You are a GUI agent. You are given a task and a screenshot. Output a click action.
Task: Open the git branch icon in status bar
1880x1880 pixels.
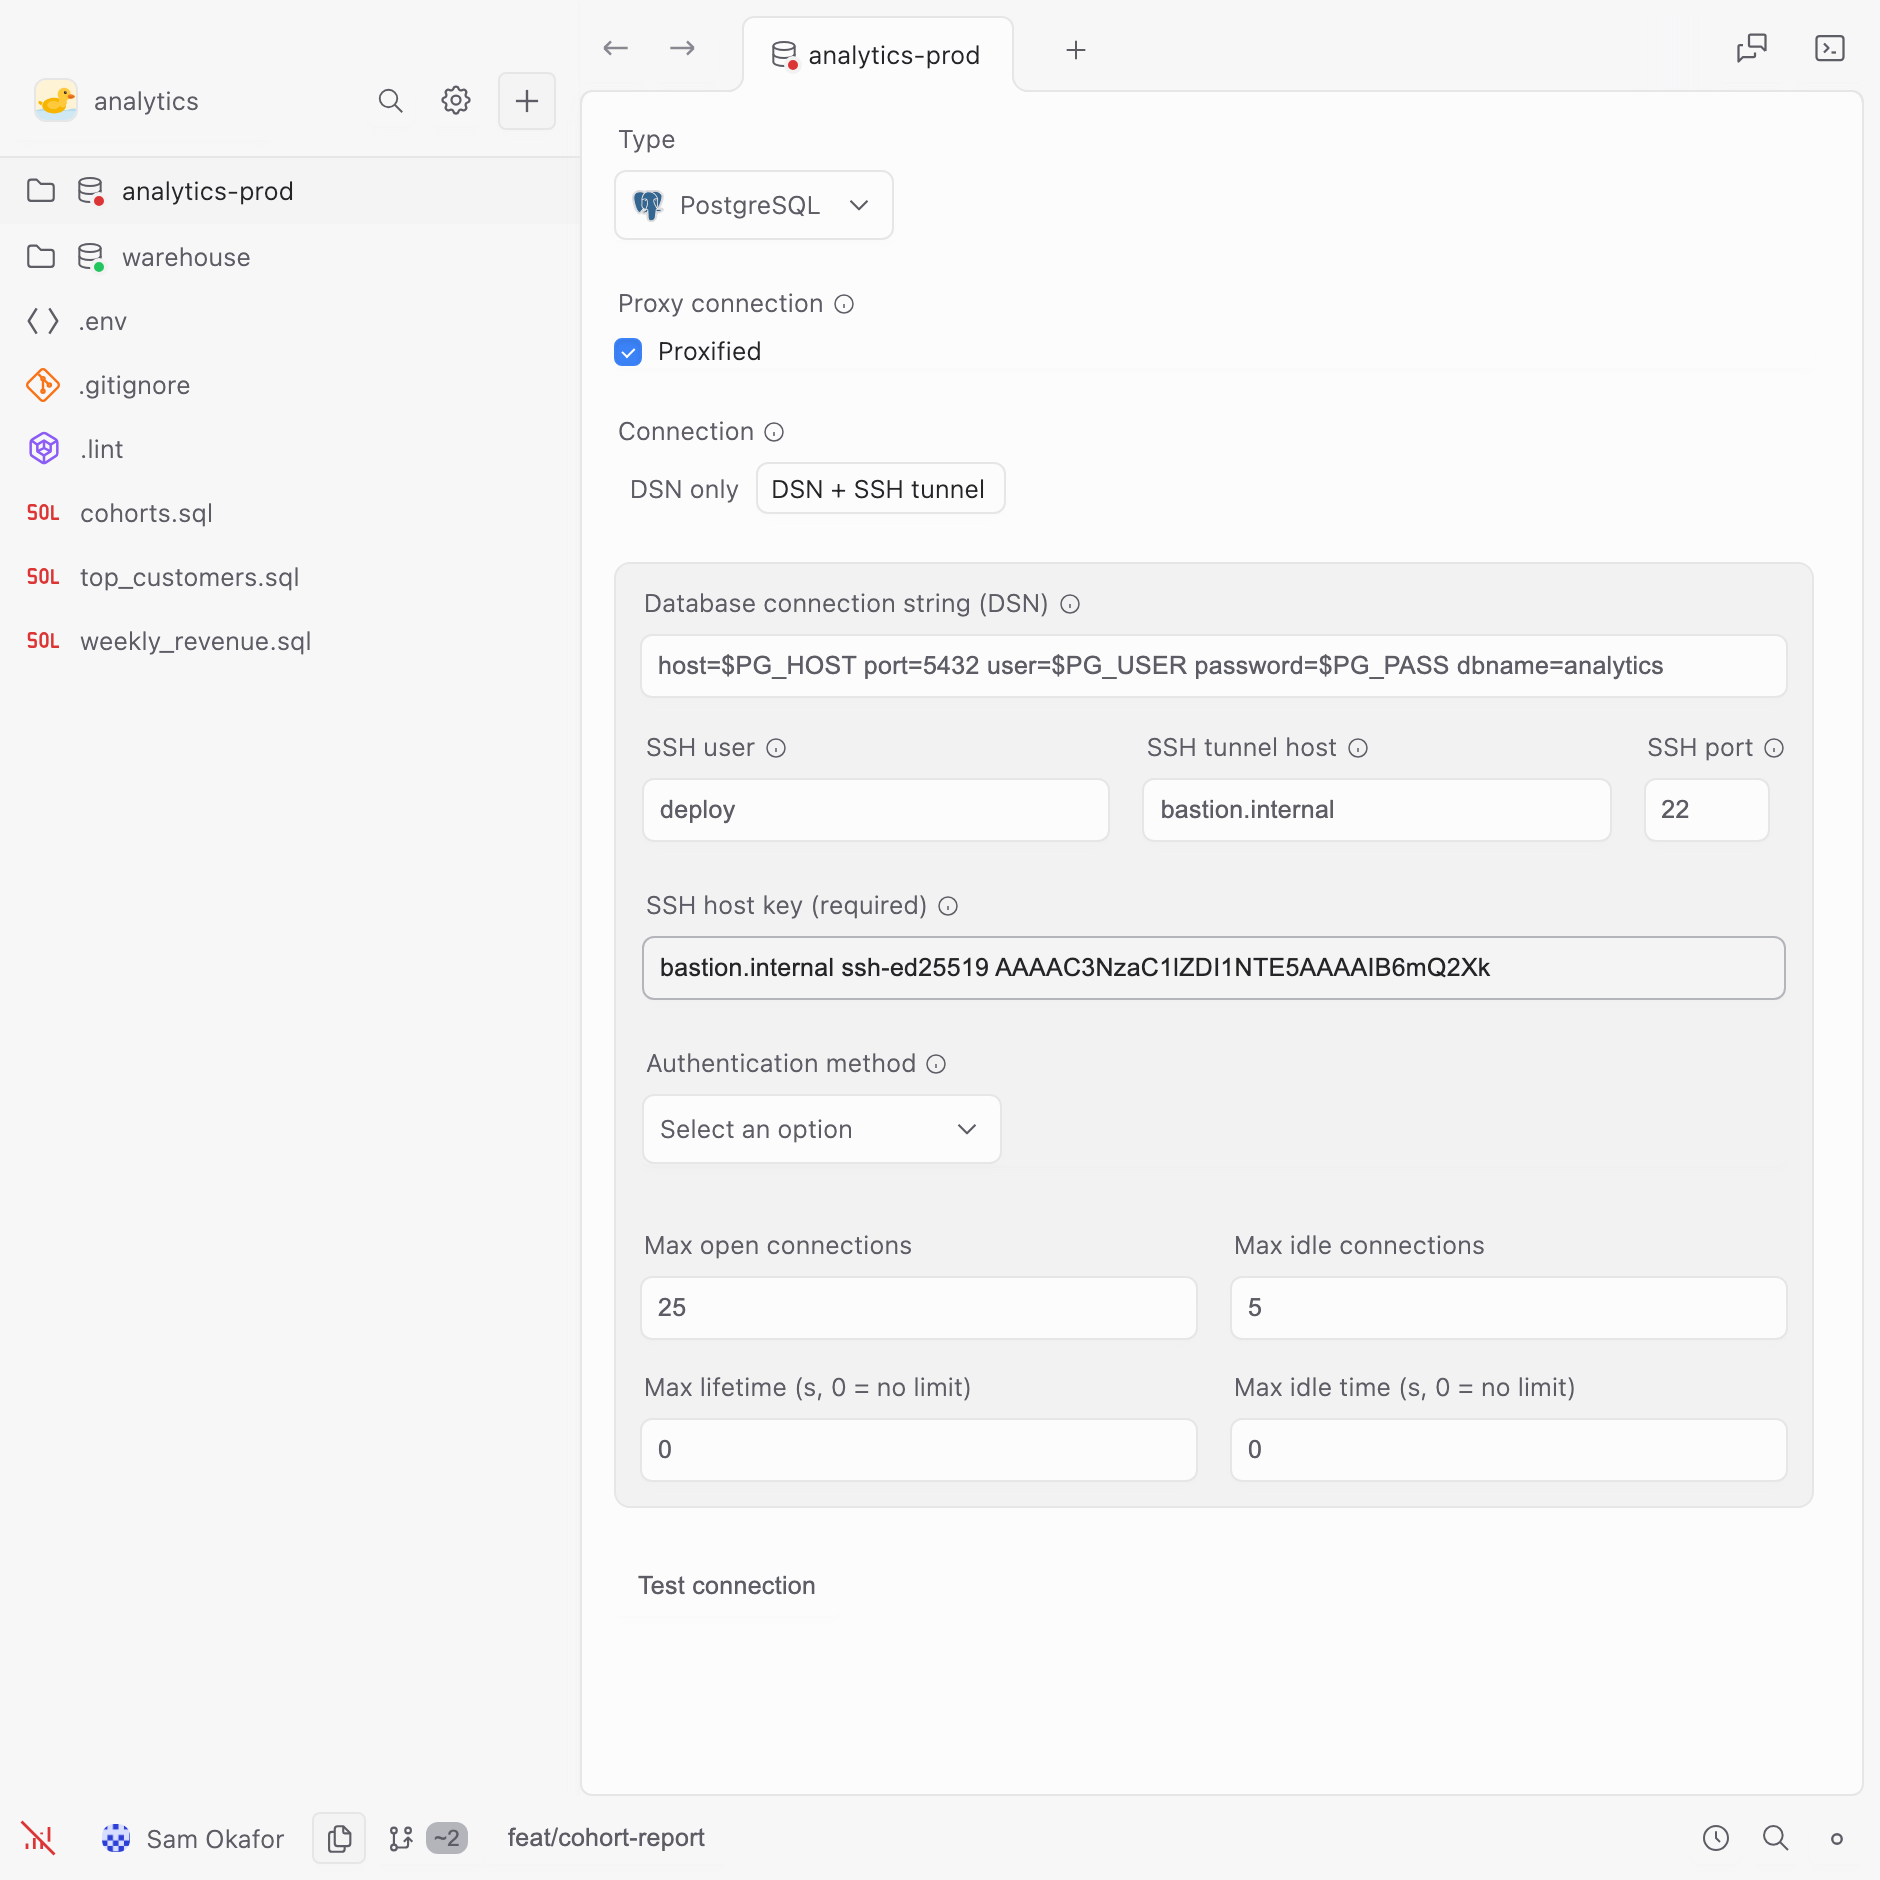[401, 1838]
